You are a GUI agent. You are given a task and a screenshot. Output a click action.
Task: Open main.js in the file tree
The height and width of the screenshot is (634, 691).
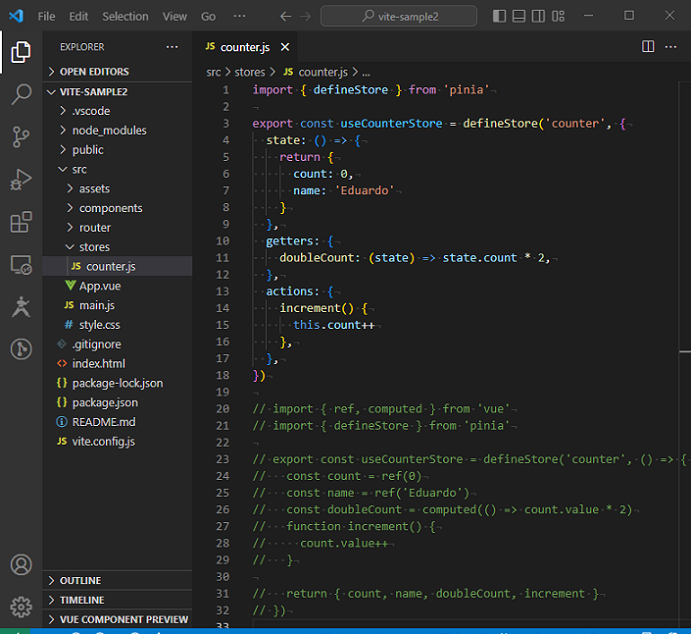pyautogui.click(x=117, y=305)
